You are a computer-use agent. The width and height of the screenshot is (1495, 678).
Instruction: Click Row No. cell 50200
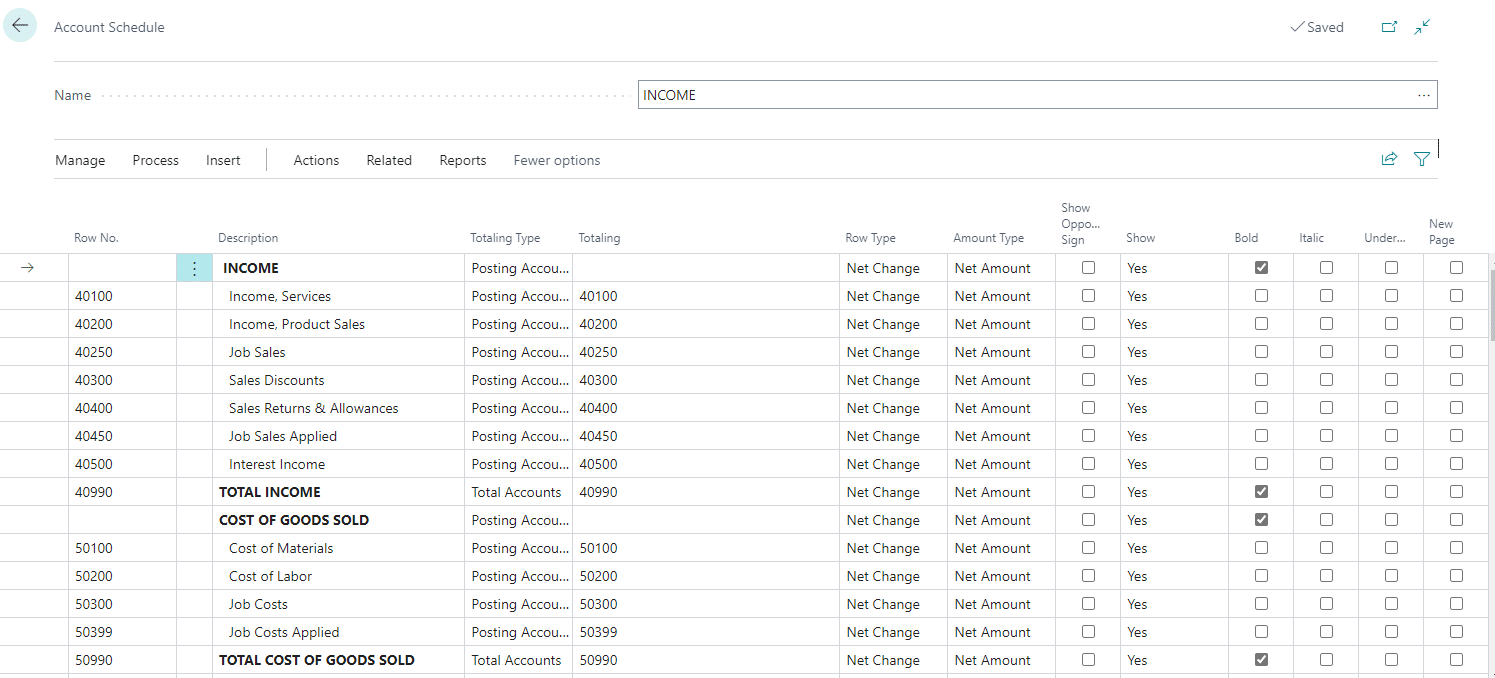click(122, 576)
